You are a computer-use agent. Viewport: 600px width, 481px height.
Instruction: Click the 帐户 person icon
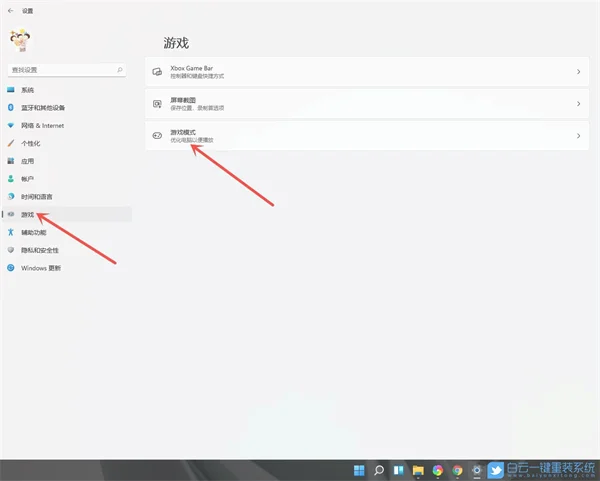point(11,179)
